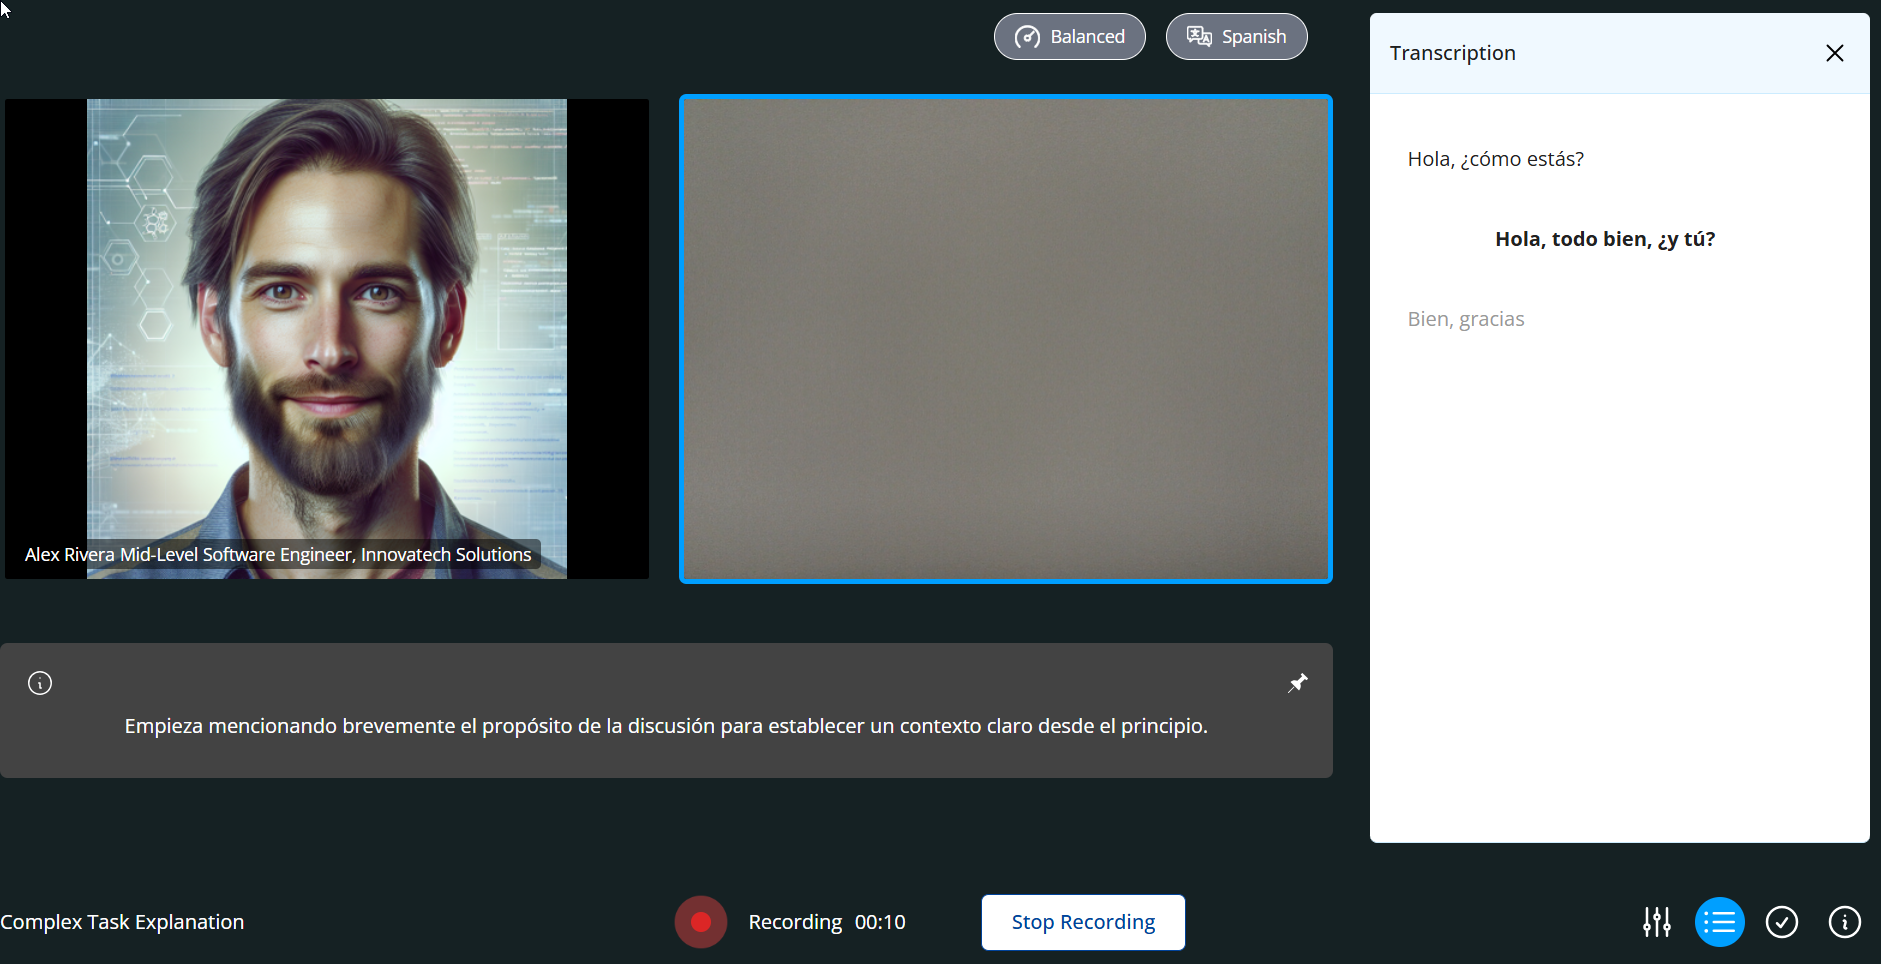Open the Spanish language selector
Screen dimensions: 1881x964
click(1236, 37)
